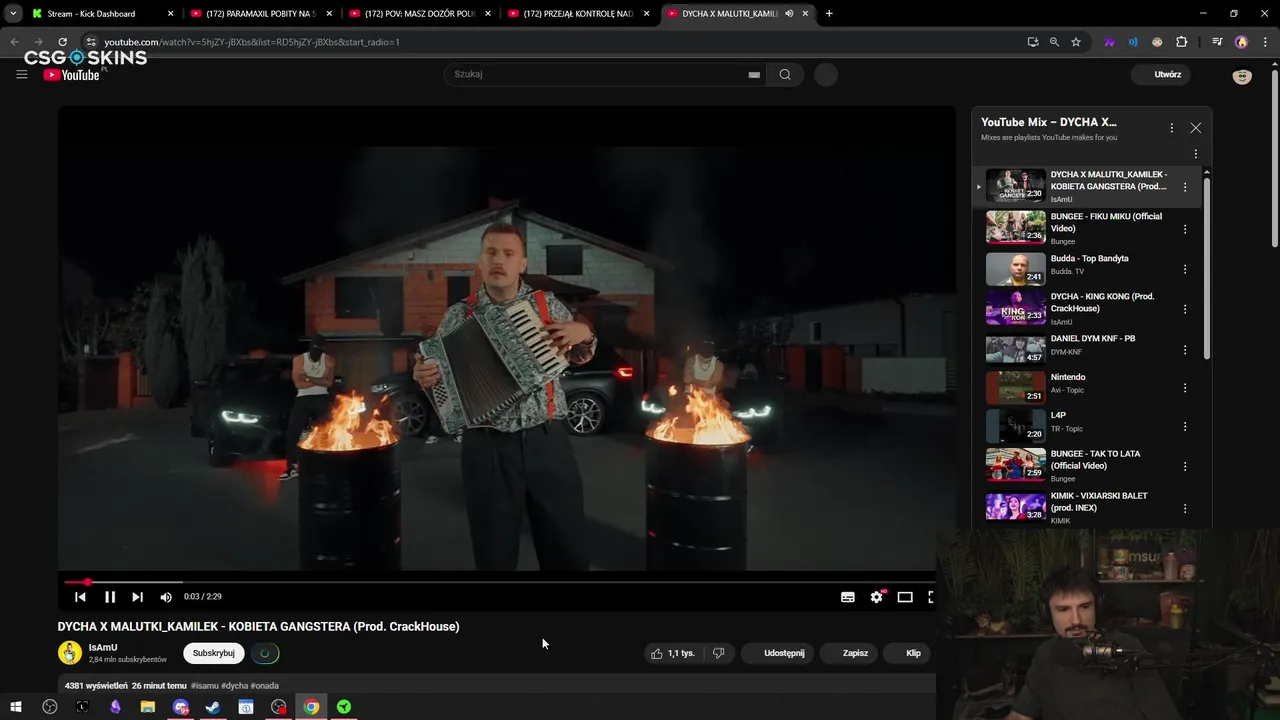
Task: Open the on-screen keyboard in search box
Action: tap(754, 74)
